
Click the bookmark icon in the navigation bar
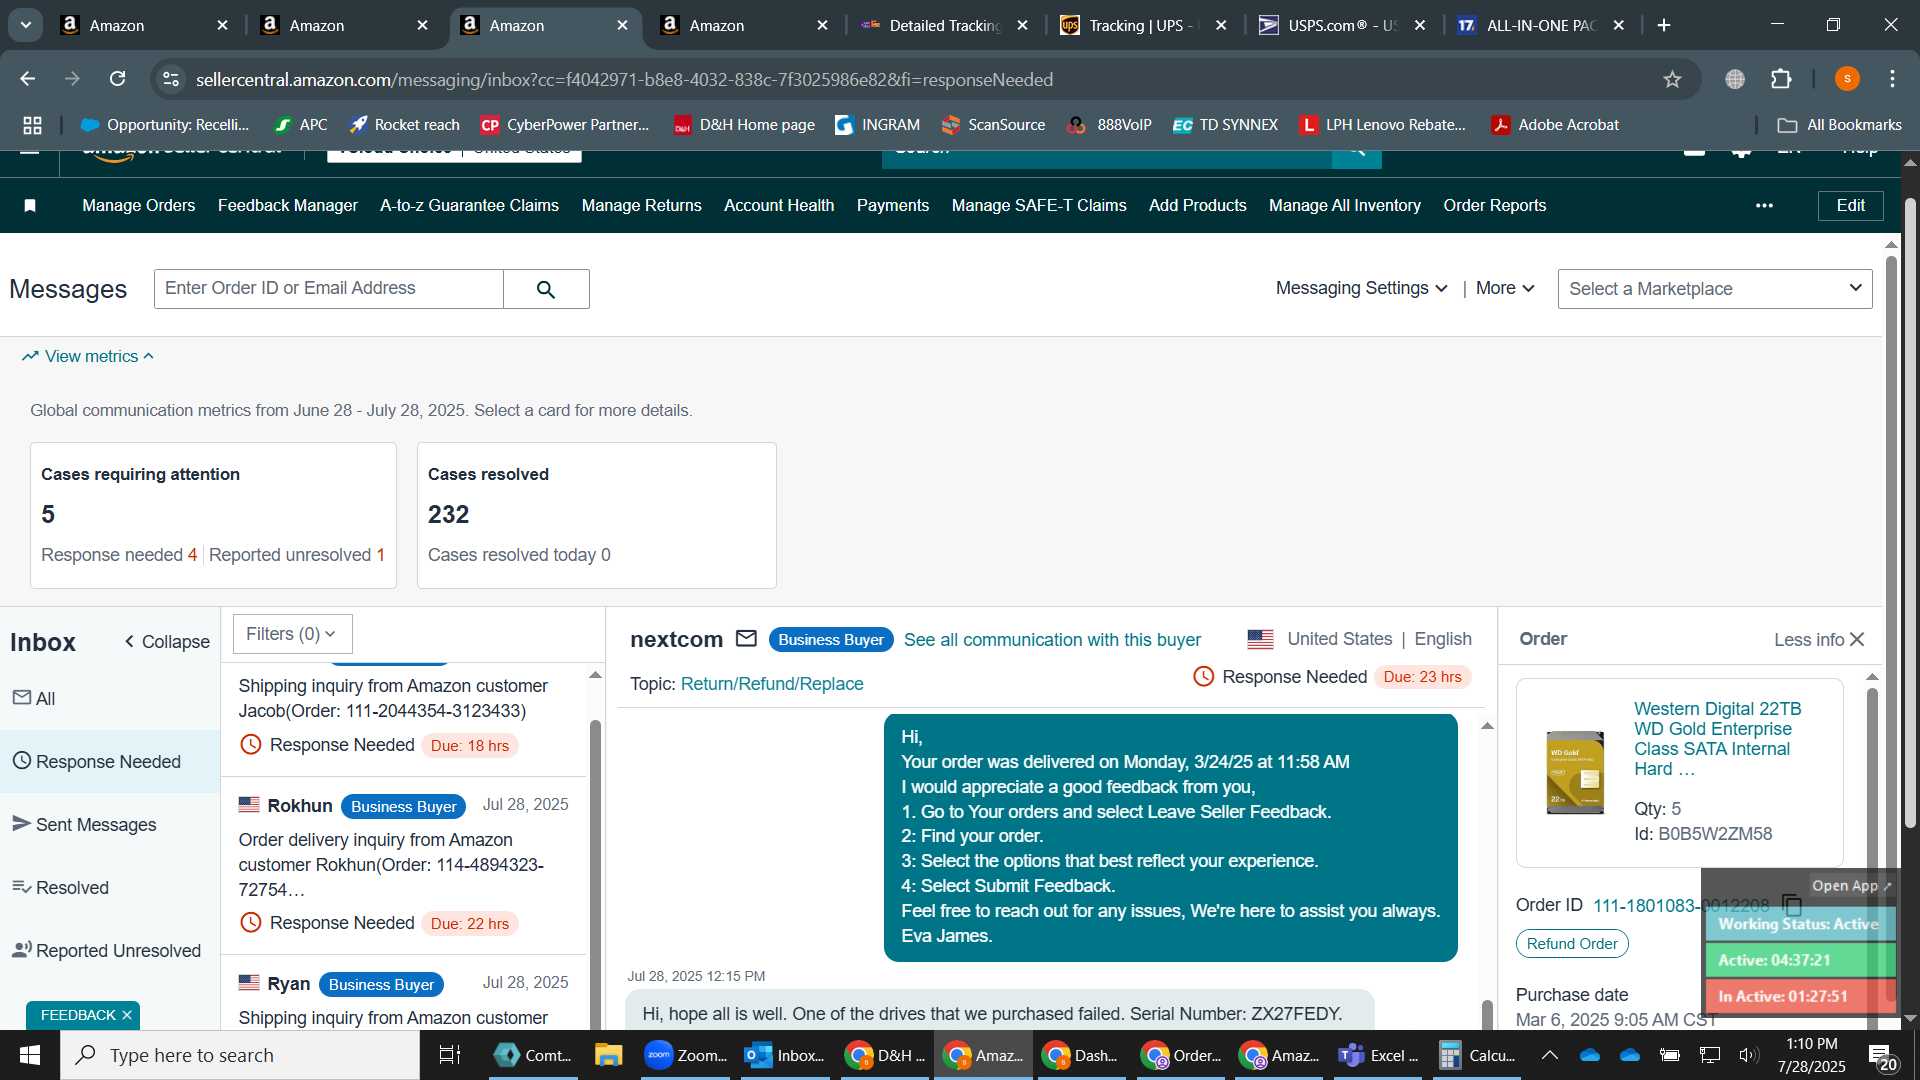coord(30,205)
